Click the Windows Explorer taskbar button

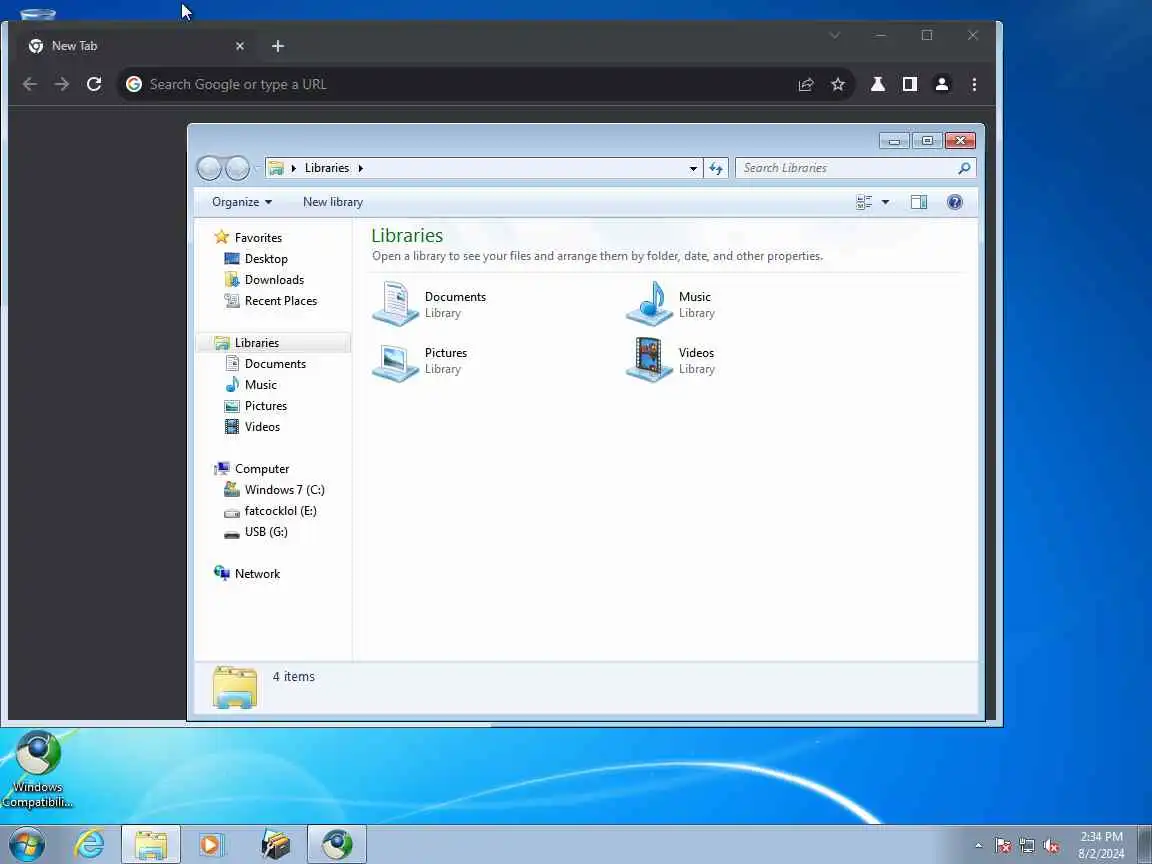[151, 844]
